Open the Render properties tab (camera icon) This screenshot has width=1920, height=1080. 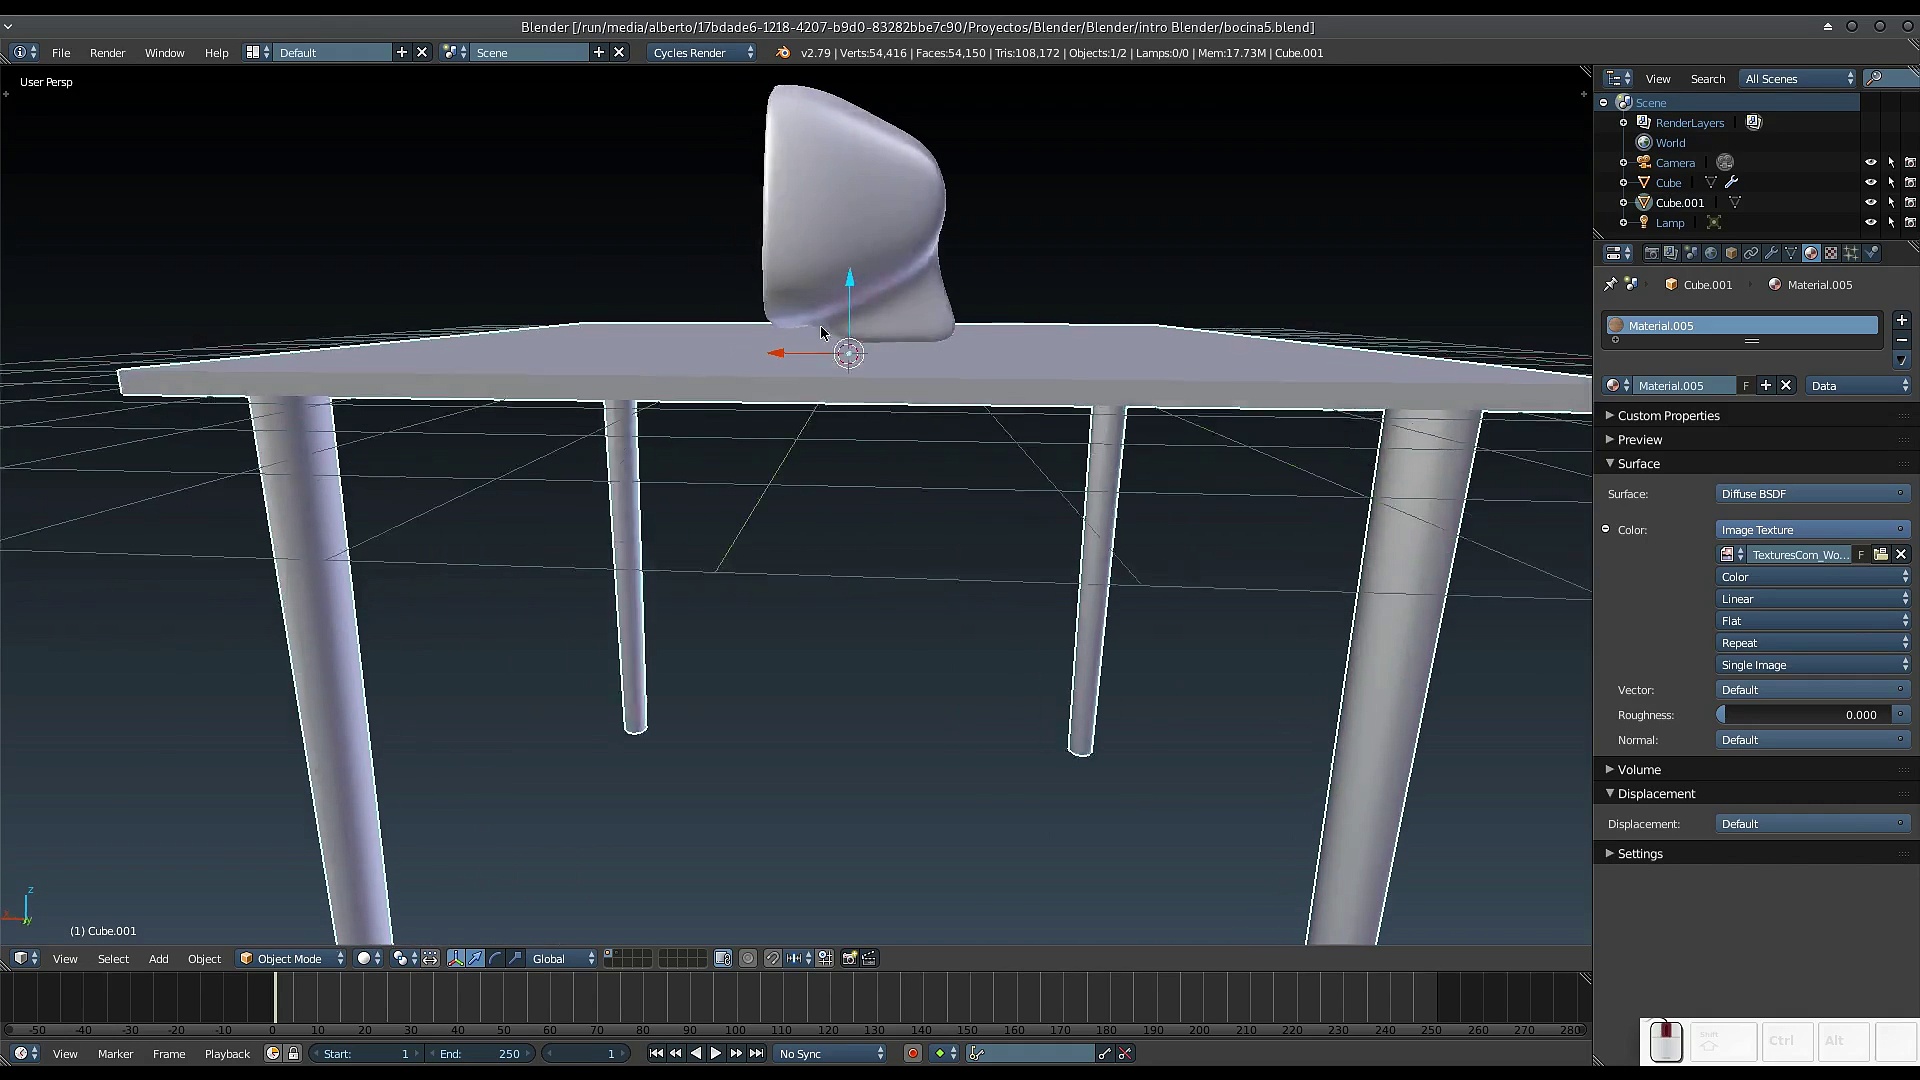pos(1652,253)
